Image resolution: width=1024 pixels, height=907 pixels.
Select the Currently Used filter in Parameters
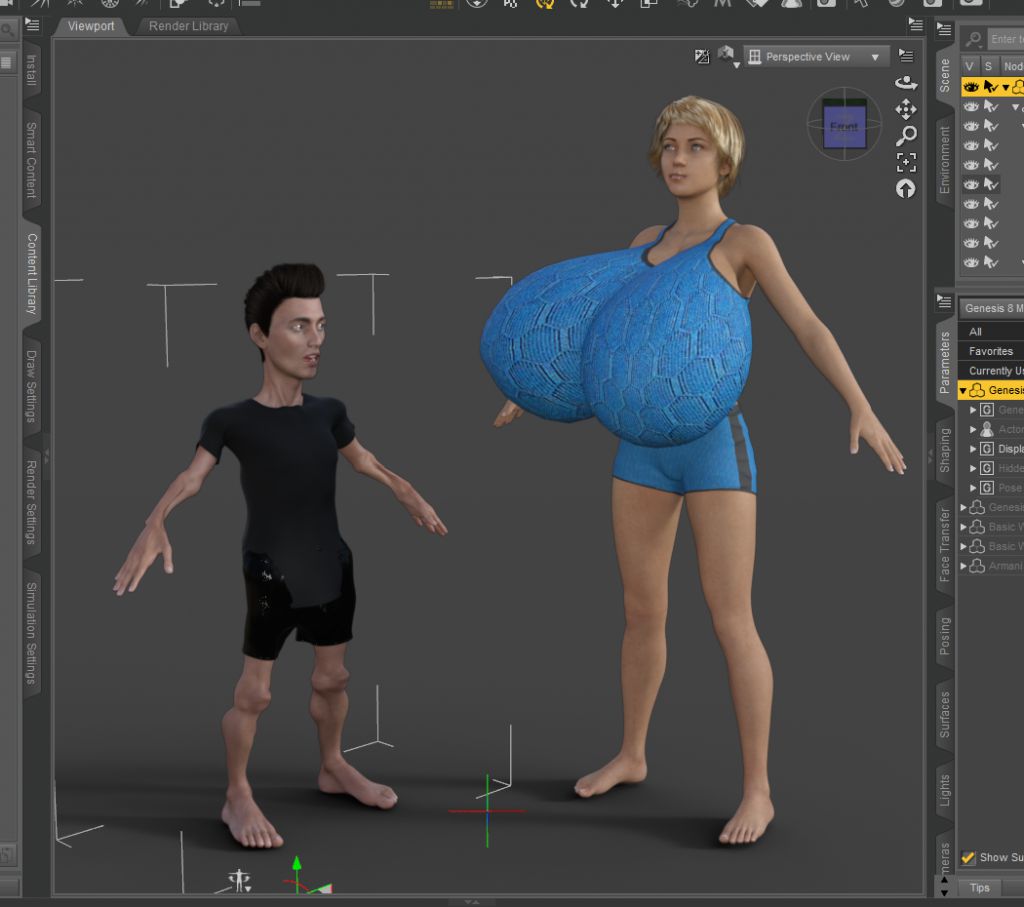click(x=991, y=371)
